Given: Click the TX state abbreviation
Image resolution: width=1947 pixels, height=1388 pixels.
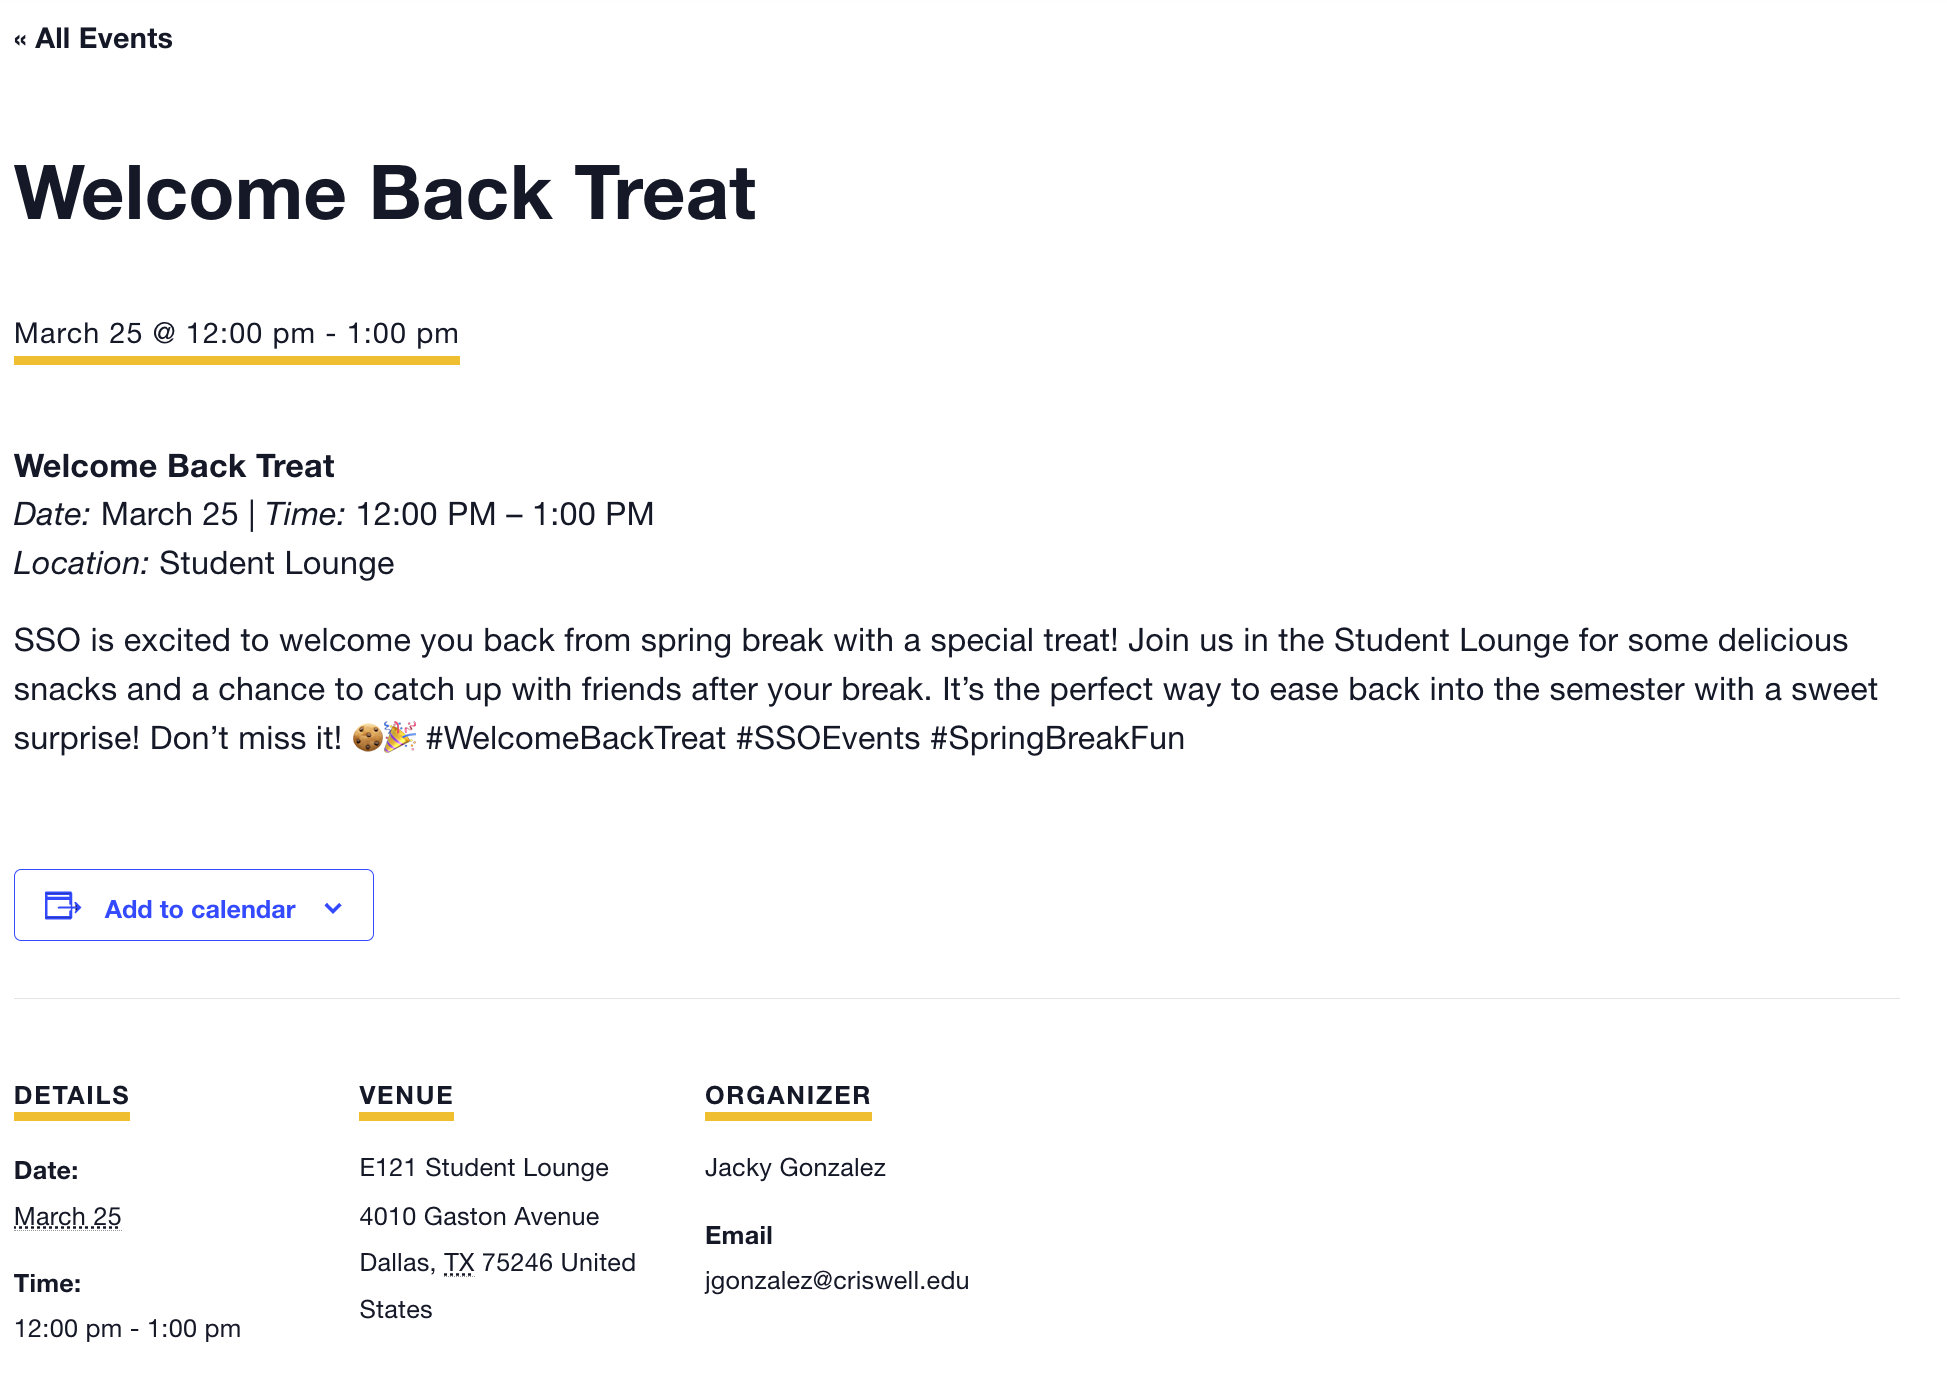Looking at the screenshot, I should point(459,1263).
